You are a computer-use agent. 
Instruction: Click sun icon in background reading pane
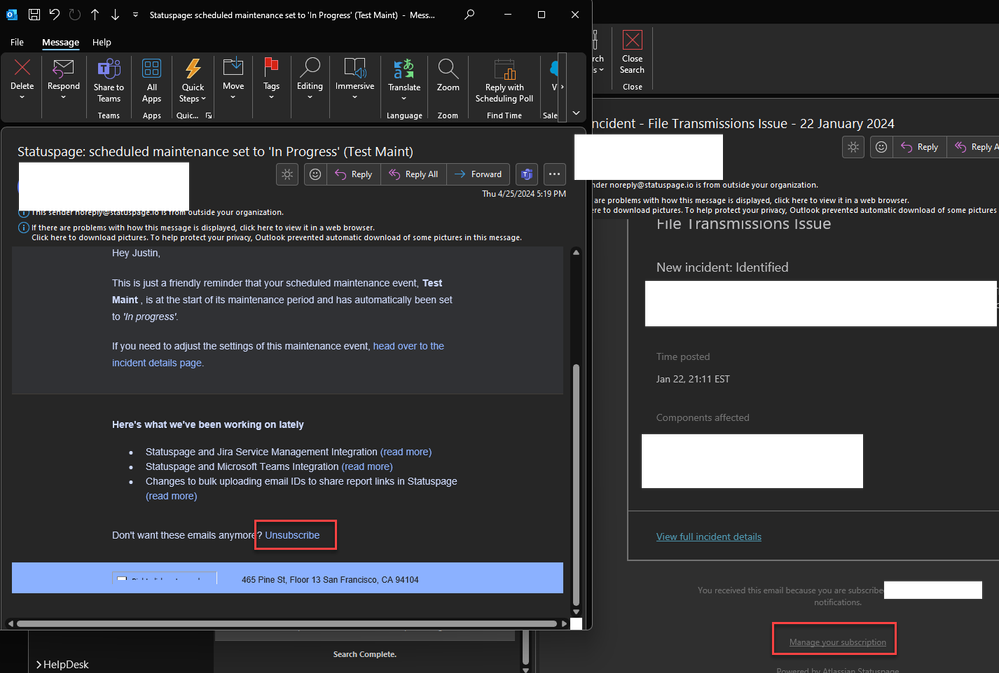853,147
